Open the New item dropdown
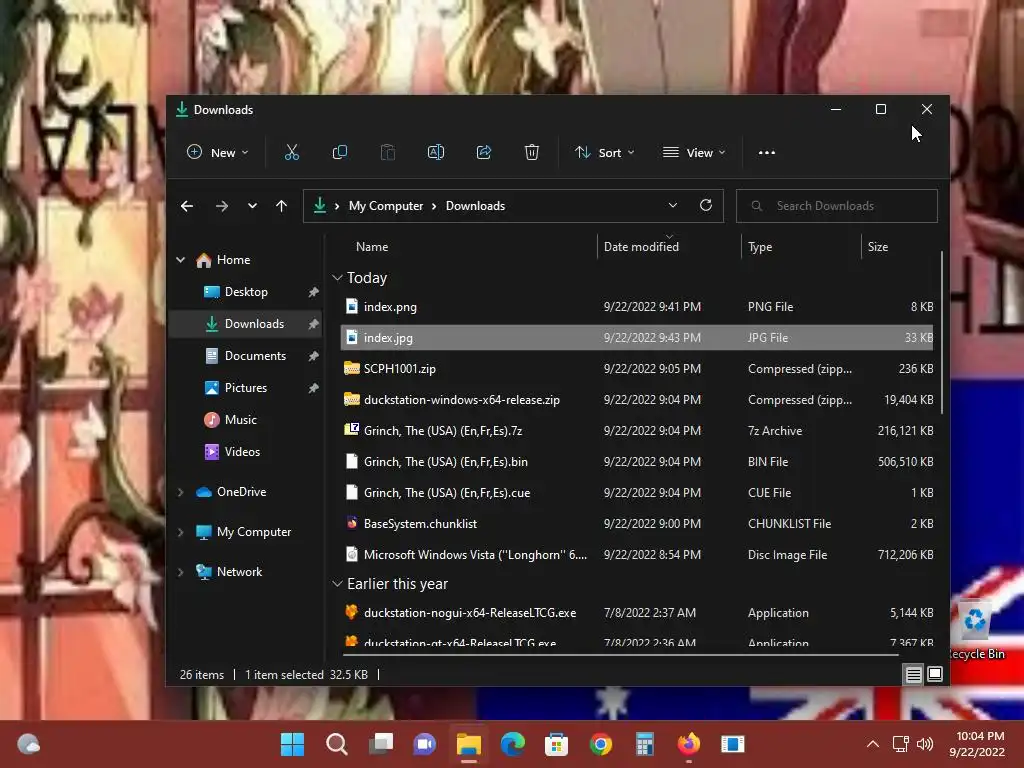The height and width of the screenshot is (768, 1024). 217,153
